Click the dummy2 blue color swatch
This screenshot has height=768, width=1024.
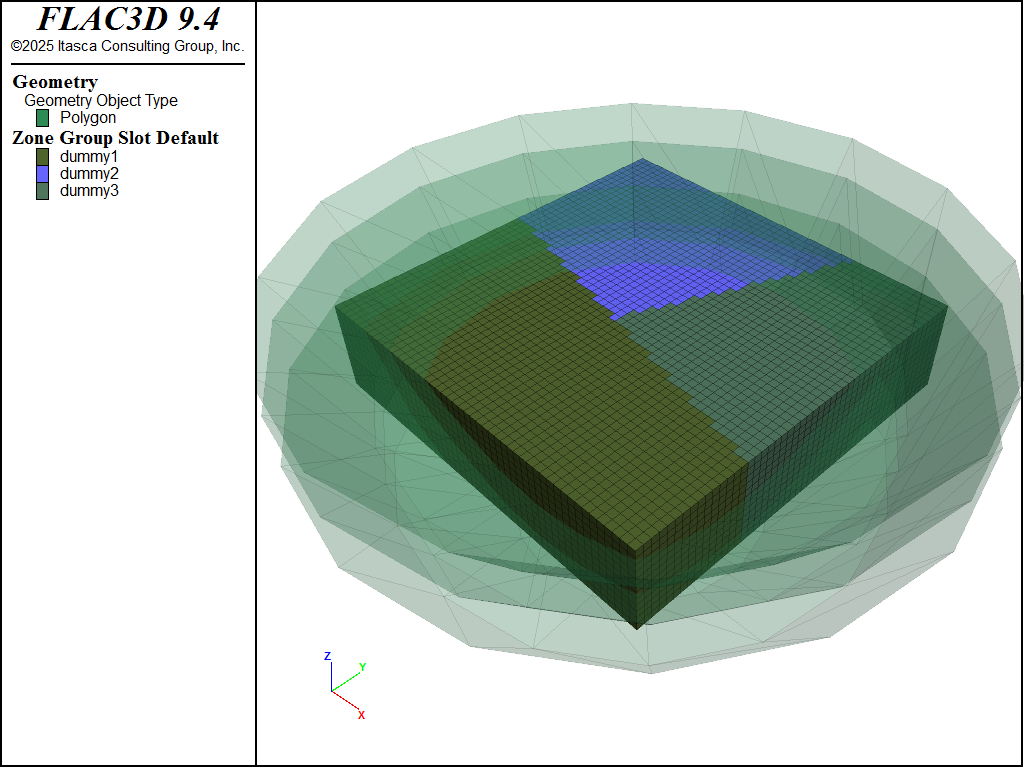tap(43, 174)
